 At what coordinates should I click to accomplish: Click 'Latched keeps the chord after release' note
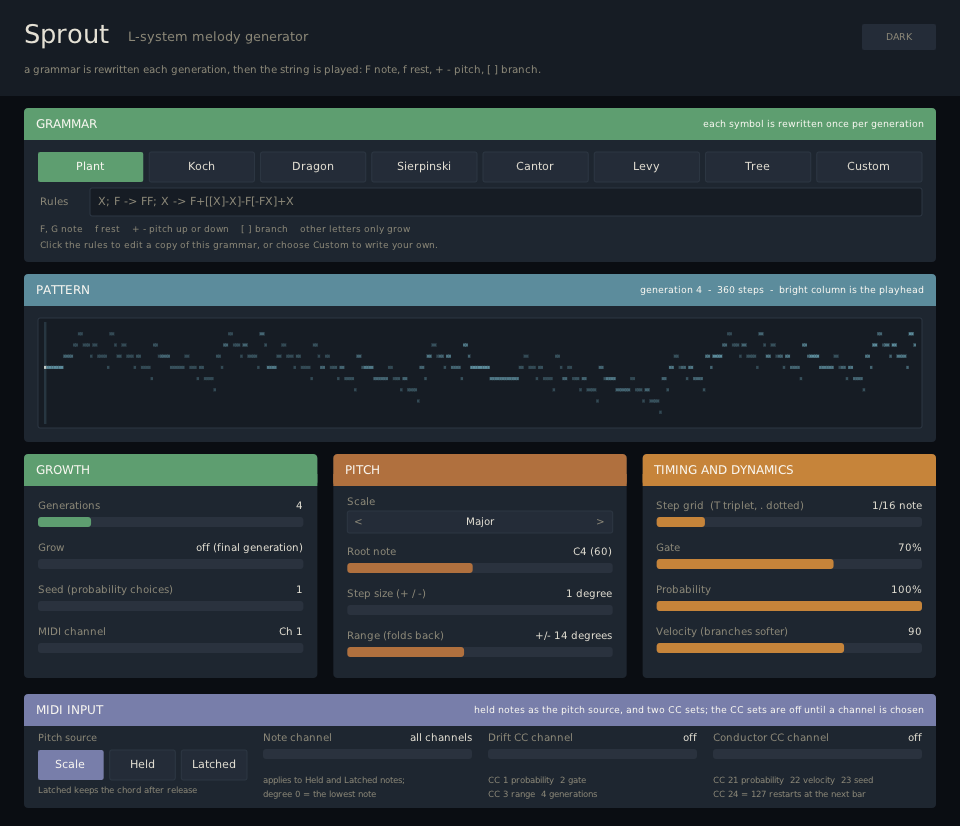coord(118,790)
